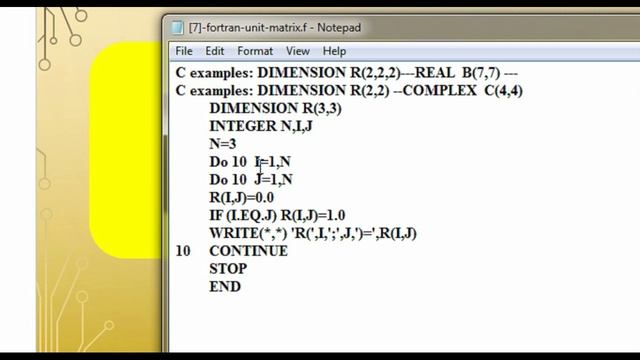The image size is (640, 360).
Task: Open the Help menu
Action: coord(334,51)
